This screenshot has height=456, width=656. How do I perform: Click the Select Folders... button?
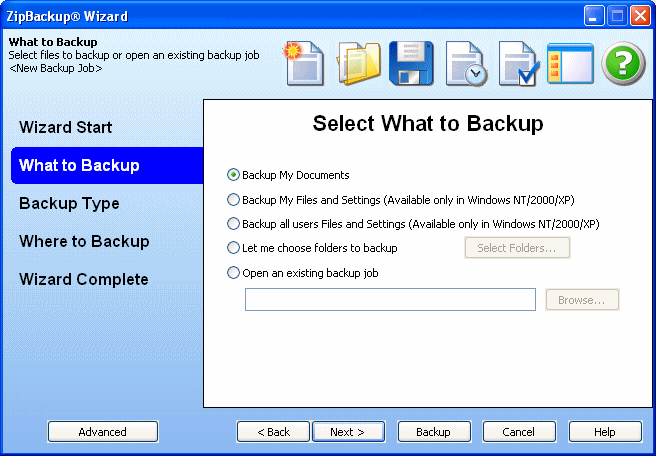pyautogui.click(x=517, y=248)
